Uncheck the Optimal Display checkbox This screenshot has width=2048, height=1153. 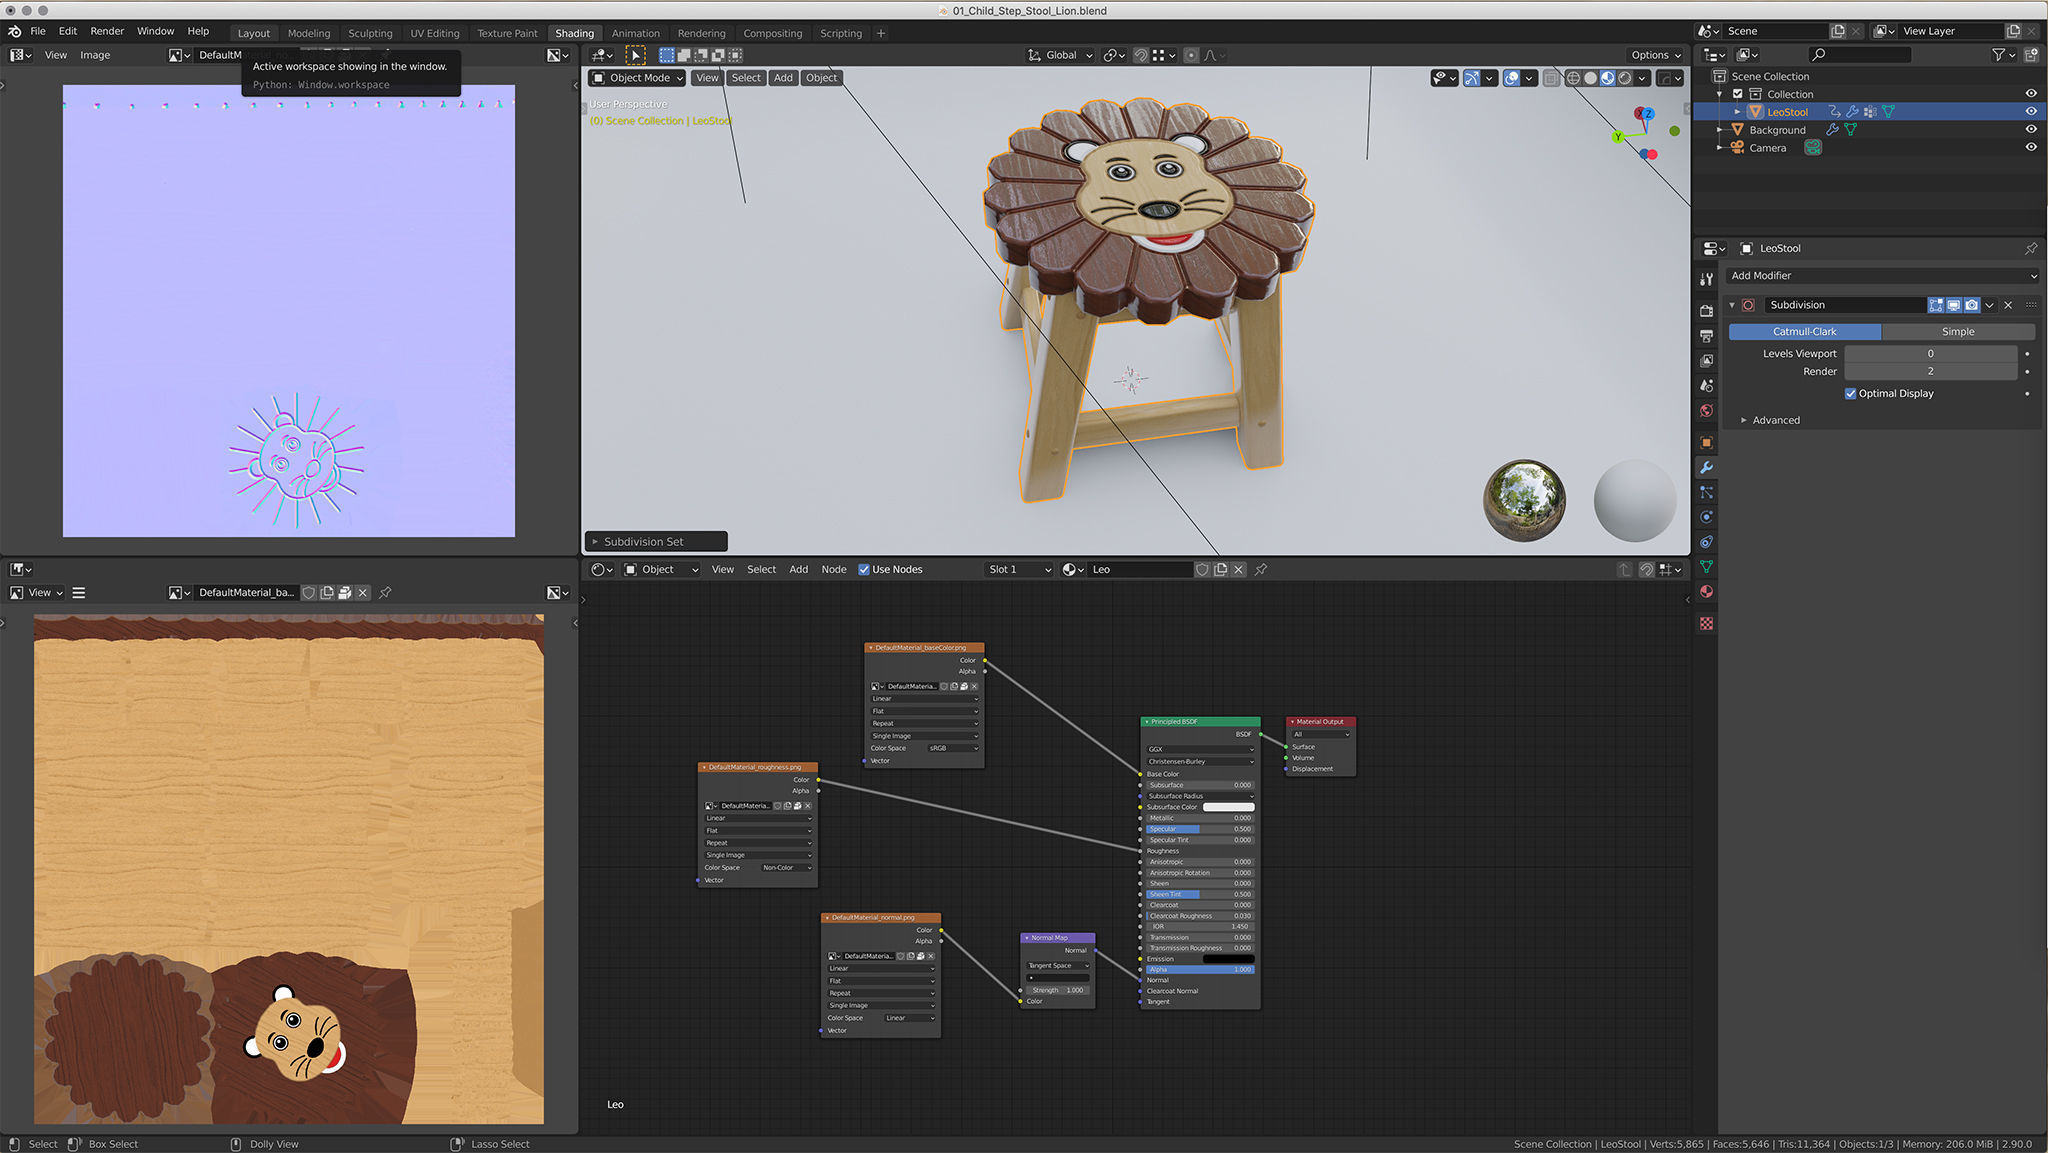tap(1850, 394)
